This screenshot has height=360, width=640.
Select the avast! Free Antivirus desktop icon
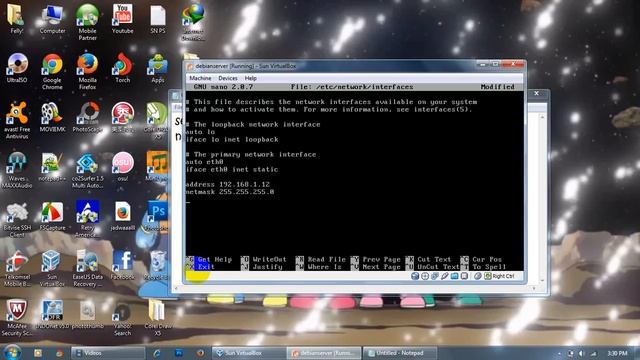17,121
